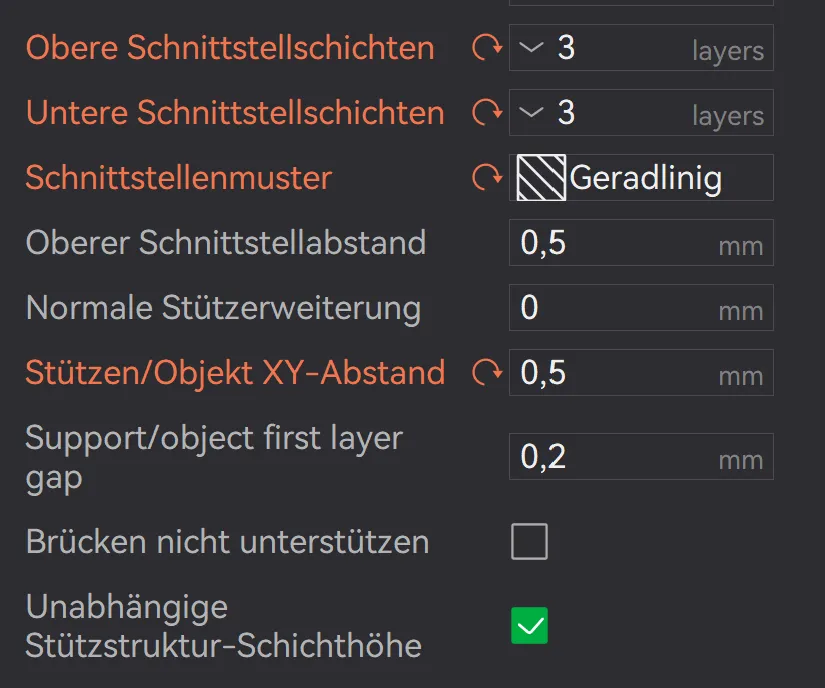The image size is (825, 688).
Task: Click the Untere Schnittstellschichten label
Action: click(235, 113)
